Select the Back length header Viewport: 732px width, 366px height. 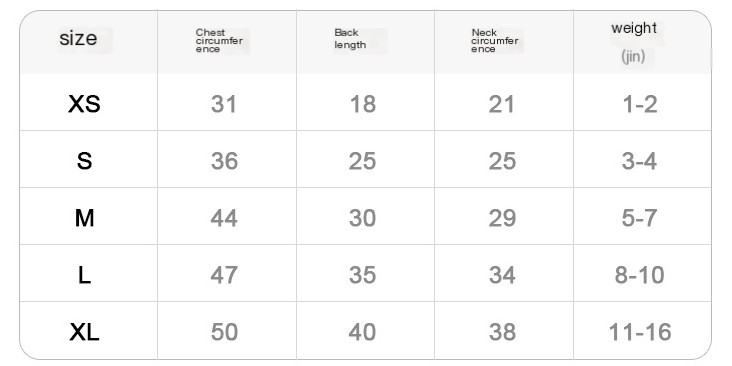[x=350, y=39]
